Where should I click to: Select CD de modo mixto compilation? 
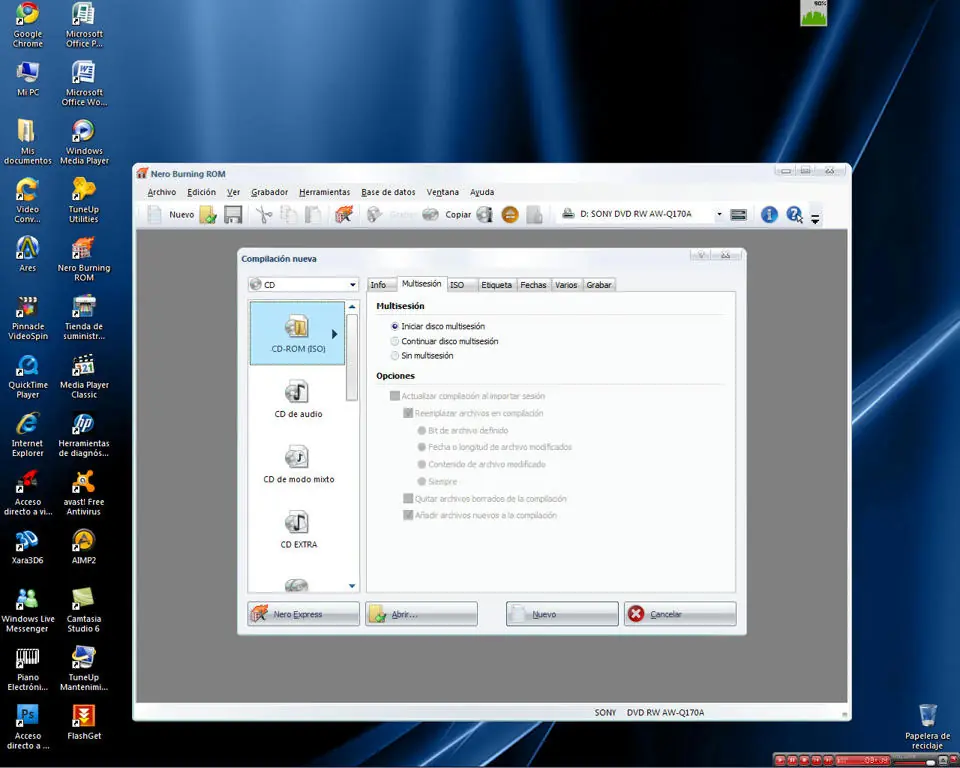click(298, 465)
